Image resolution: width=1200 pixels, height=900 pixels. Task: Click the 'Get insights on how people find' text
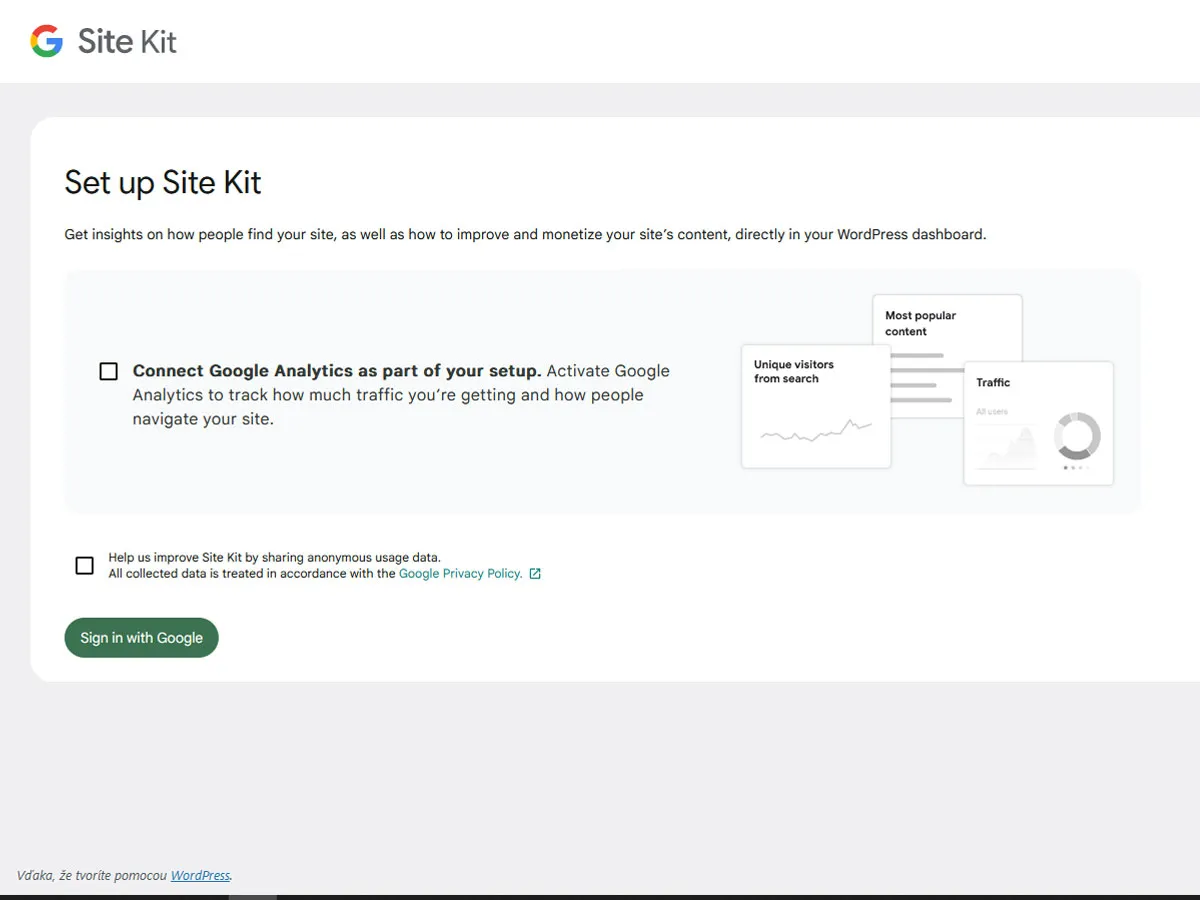click(x=525, y=235)
